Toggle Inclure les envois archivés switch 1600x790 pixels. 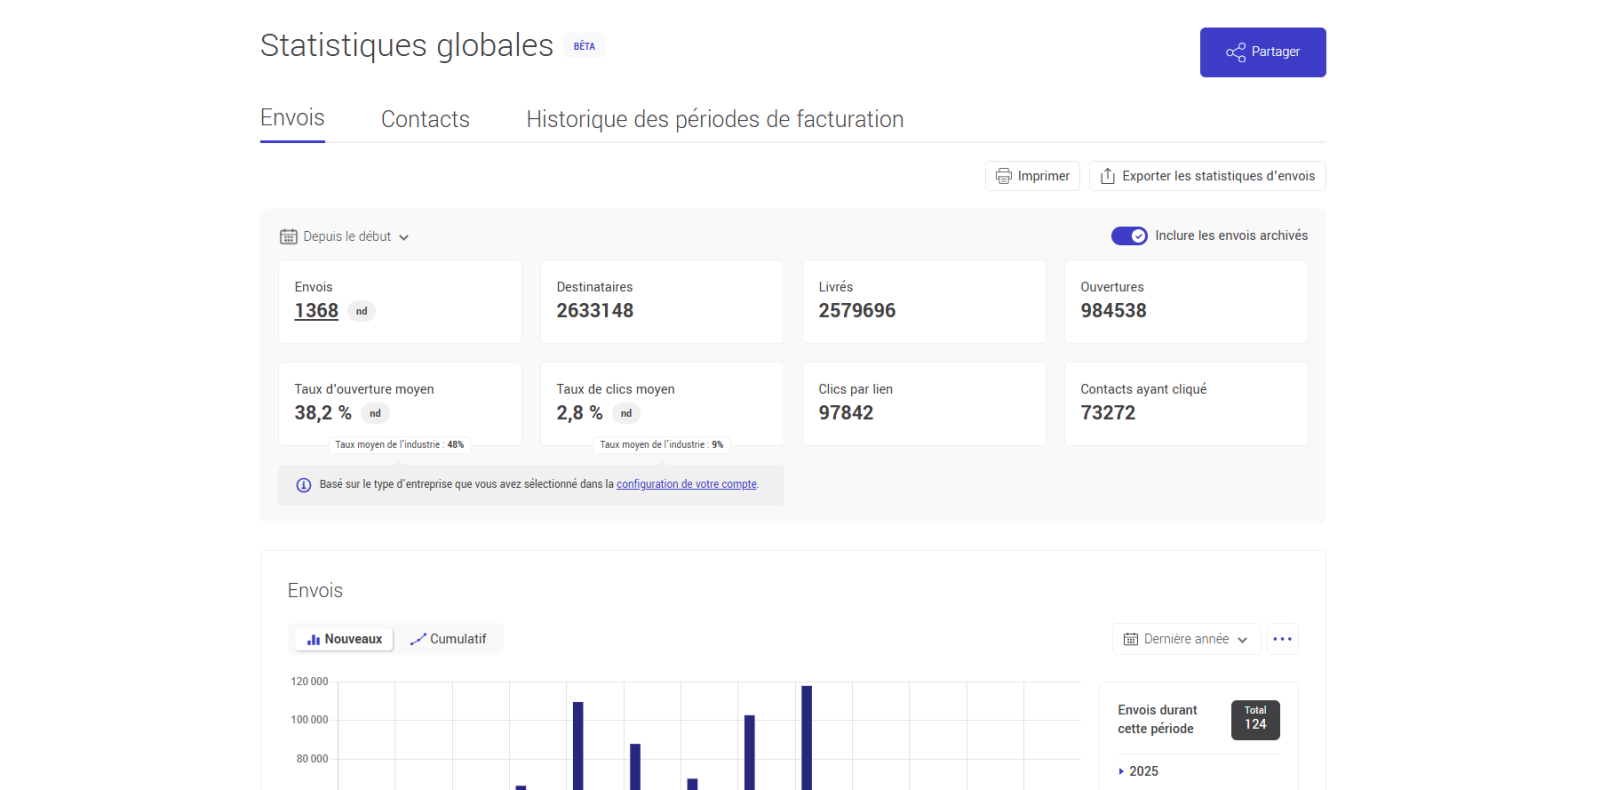(x=1129, y=236)
